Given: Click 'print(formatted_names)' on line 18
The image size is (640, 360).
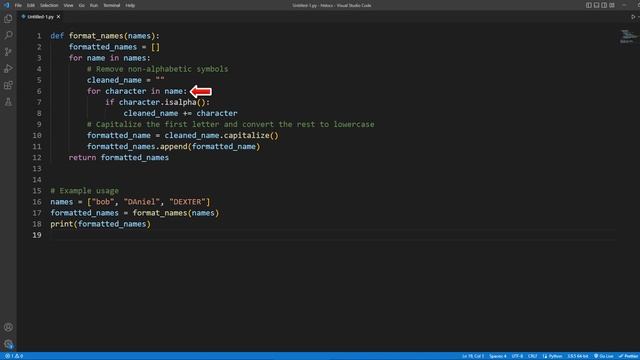Looking at the screenshot, I should pos(100,224).
